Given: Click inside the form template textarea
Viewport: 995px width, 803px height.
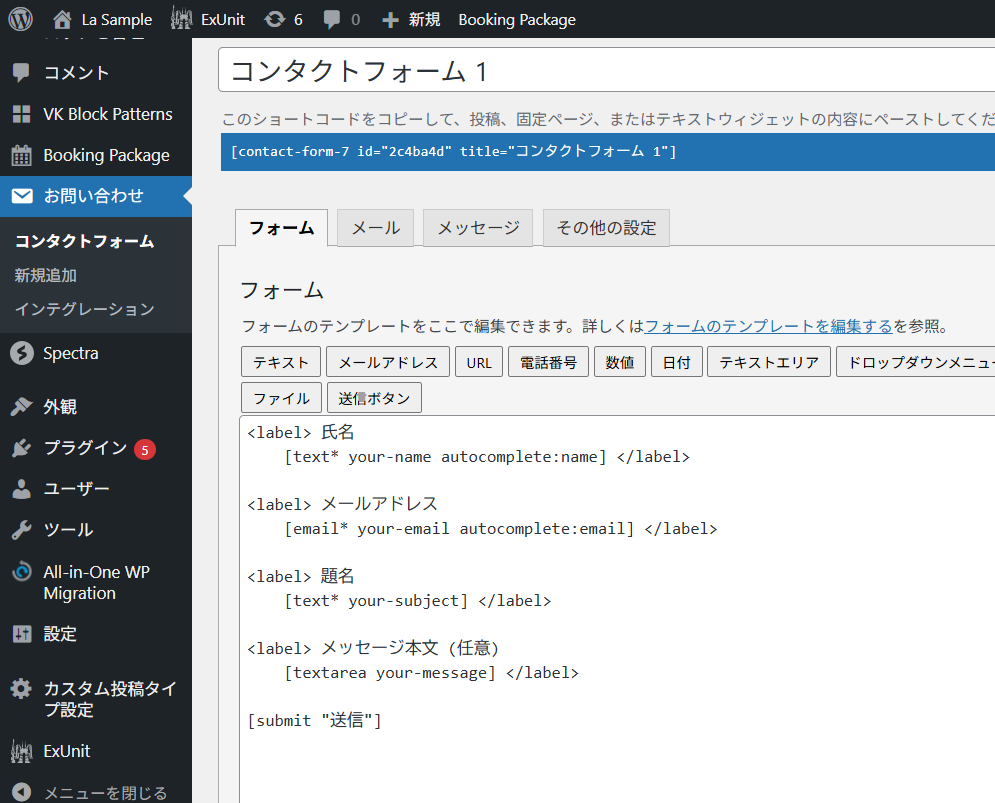Looking at the screenshot, I should (617, 609).
